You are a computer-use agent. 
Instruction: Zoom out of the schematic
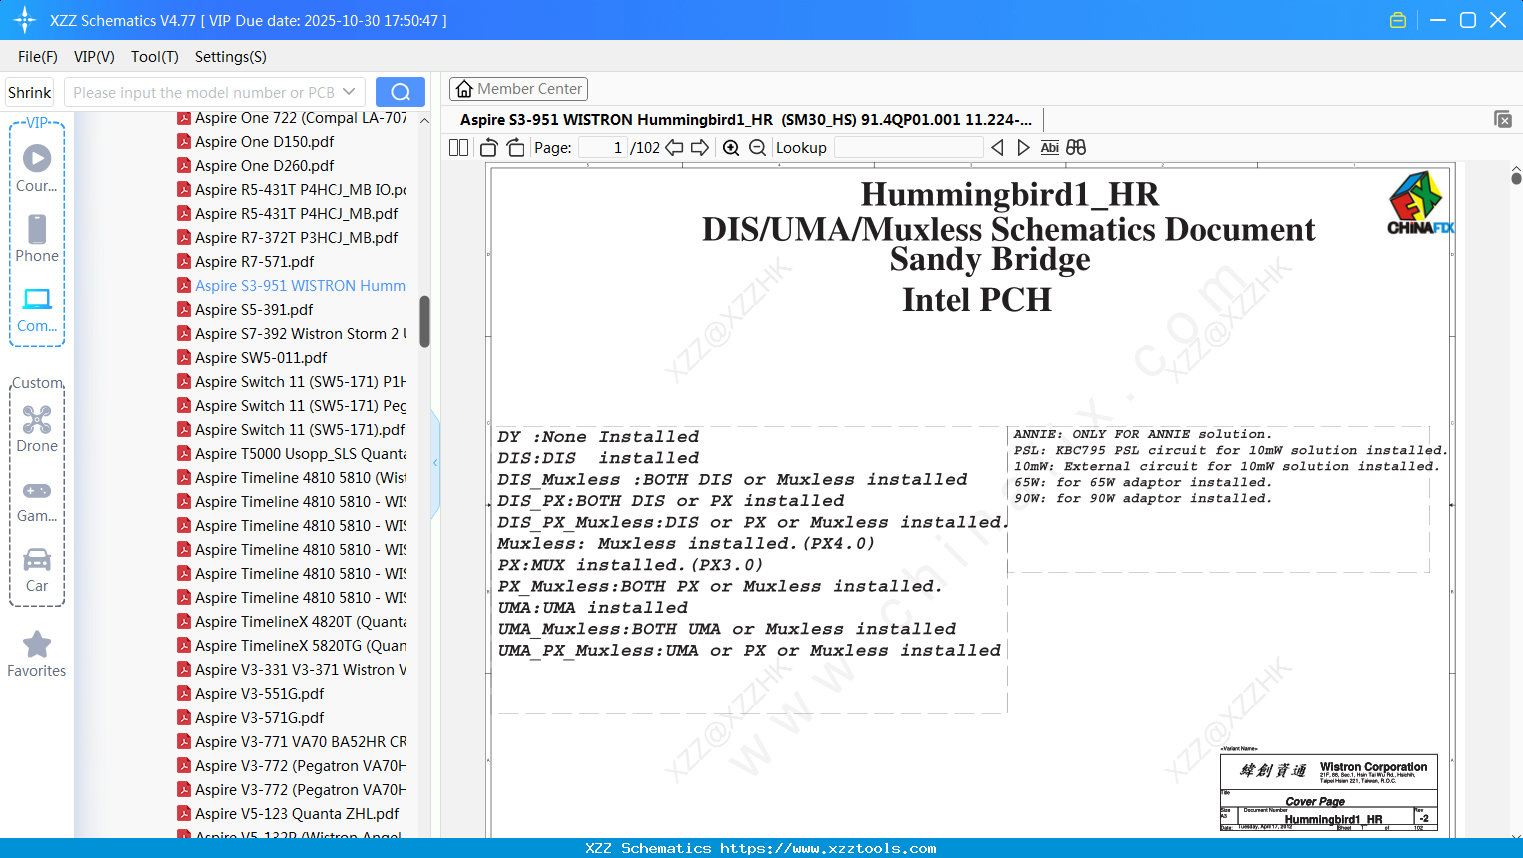point(757,147)
